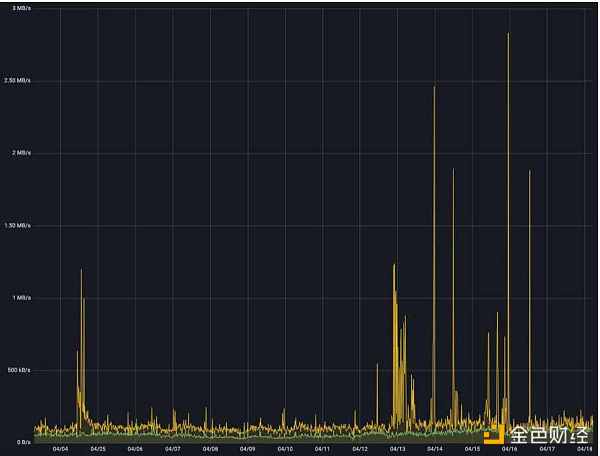The width and height of the screenshot is (600, 456).
Task: Click the 2.5 MB/s spike peak at 04/14
Action: 434,88
